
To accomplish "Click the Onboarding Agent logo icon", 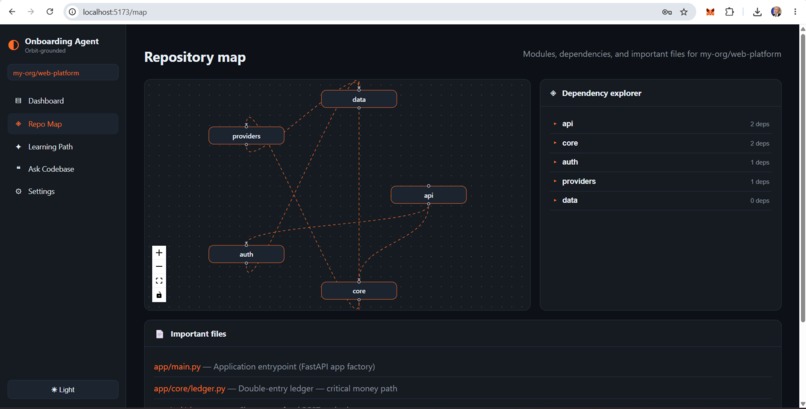I will click(14, 45).
